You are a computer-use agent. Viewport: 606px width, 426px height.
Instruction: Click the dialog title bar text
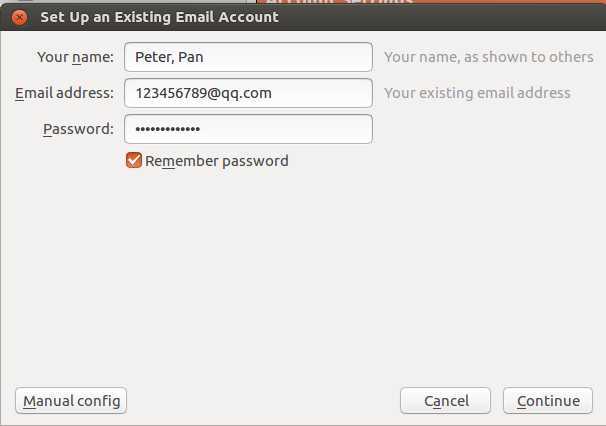pos(159,17)
